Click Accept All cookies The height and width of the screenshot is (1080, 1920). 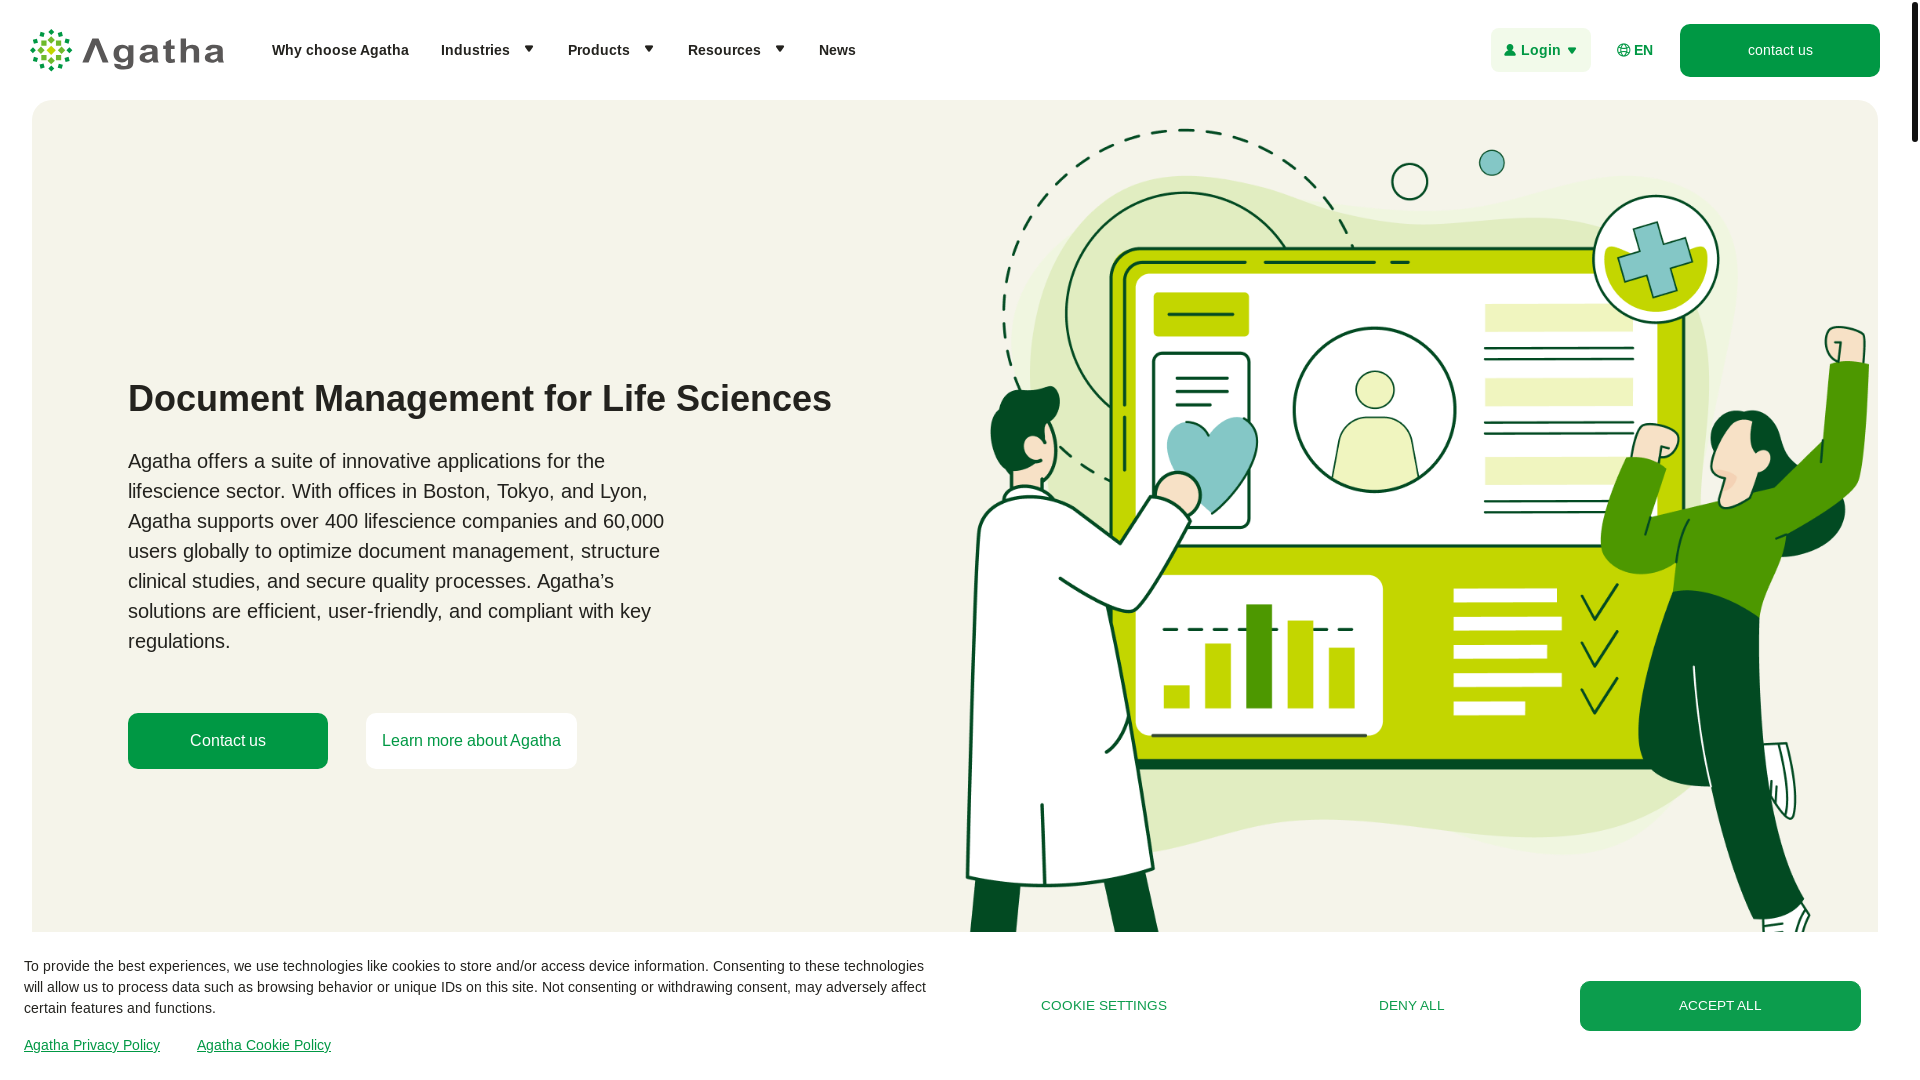(1720, 1006)
